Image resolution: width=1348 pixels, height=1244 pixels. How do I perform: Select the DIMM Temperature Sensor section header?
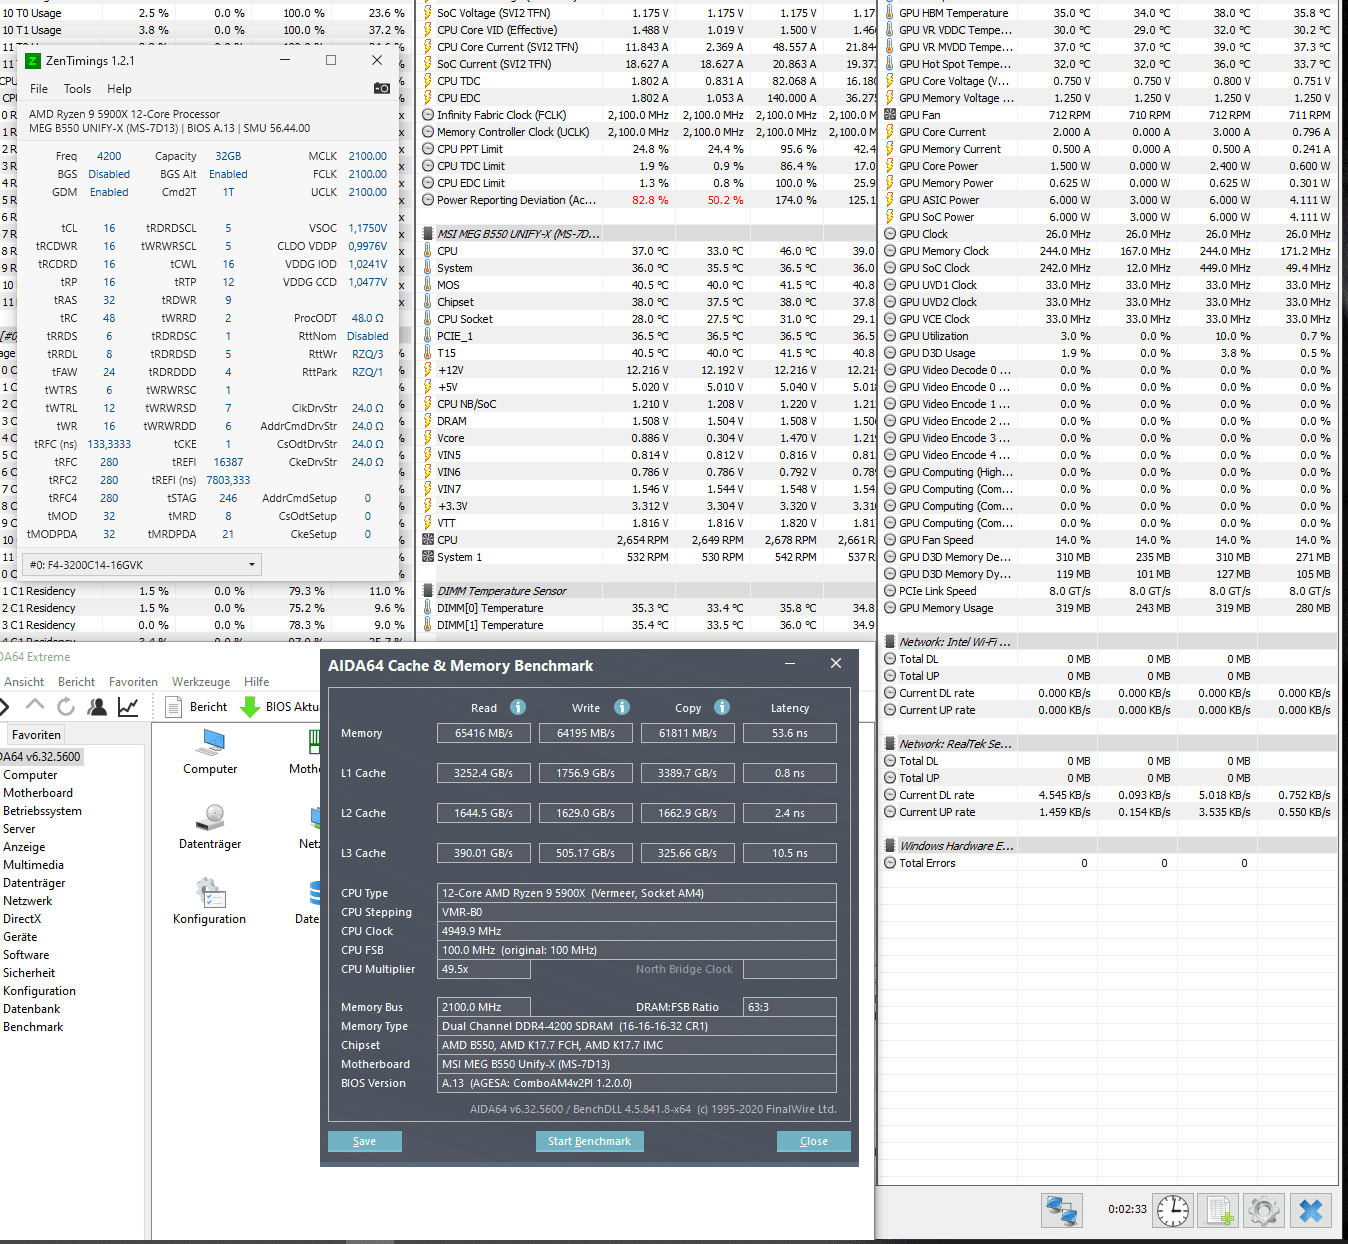click(x=648, y=591)
